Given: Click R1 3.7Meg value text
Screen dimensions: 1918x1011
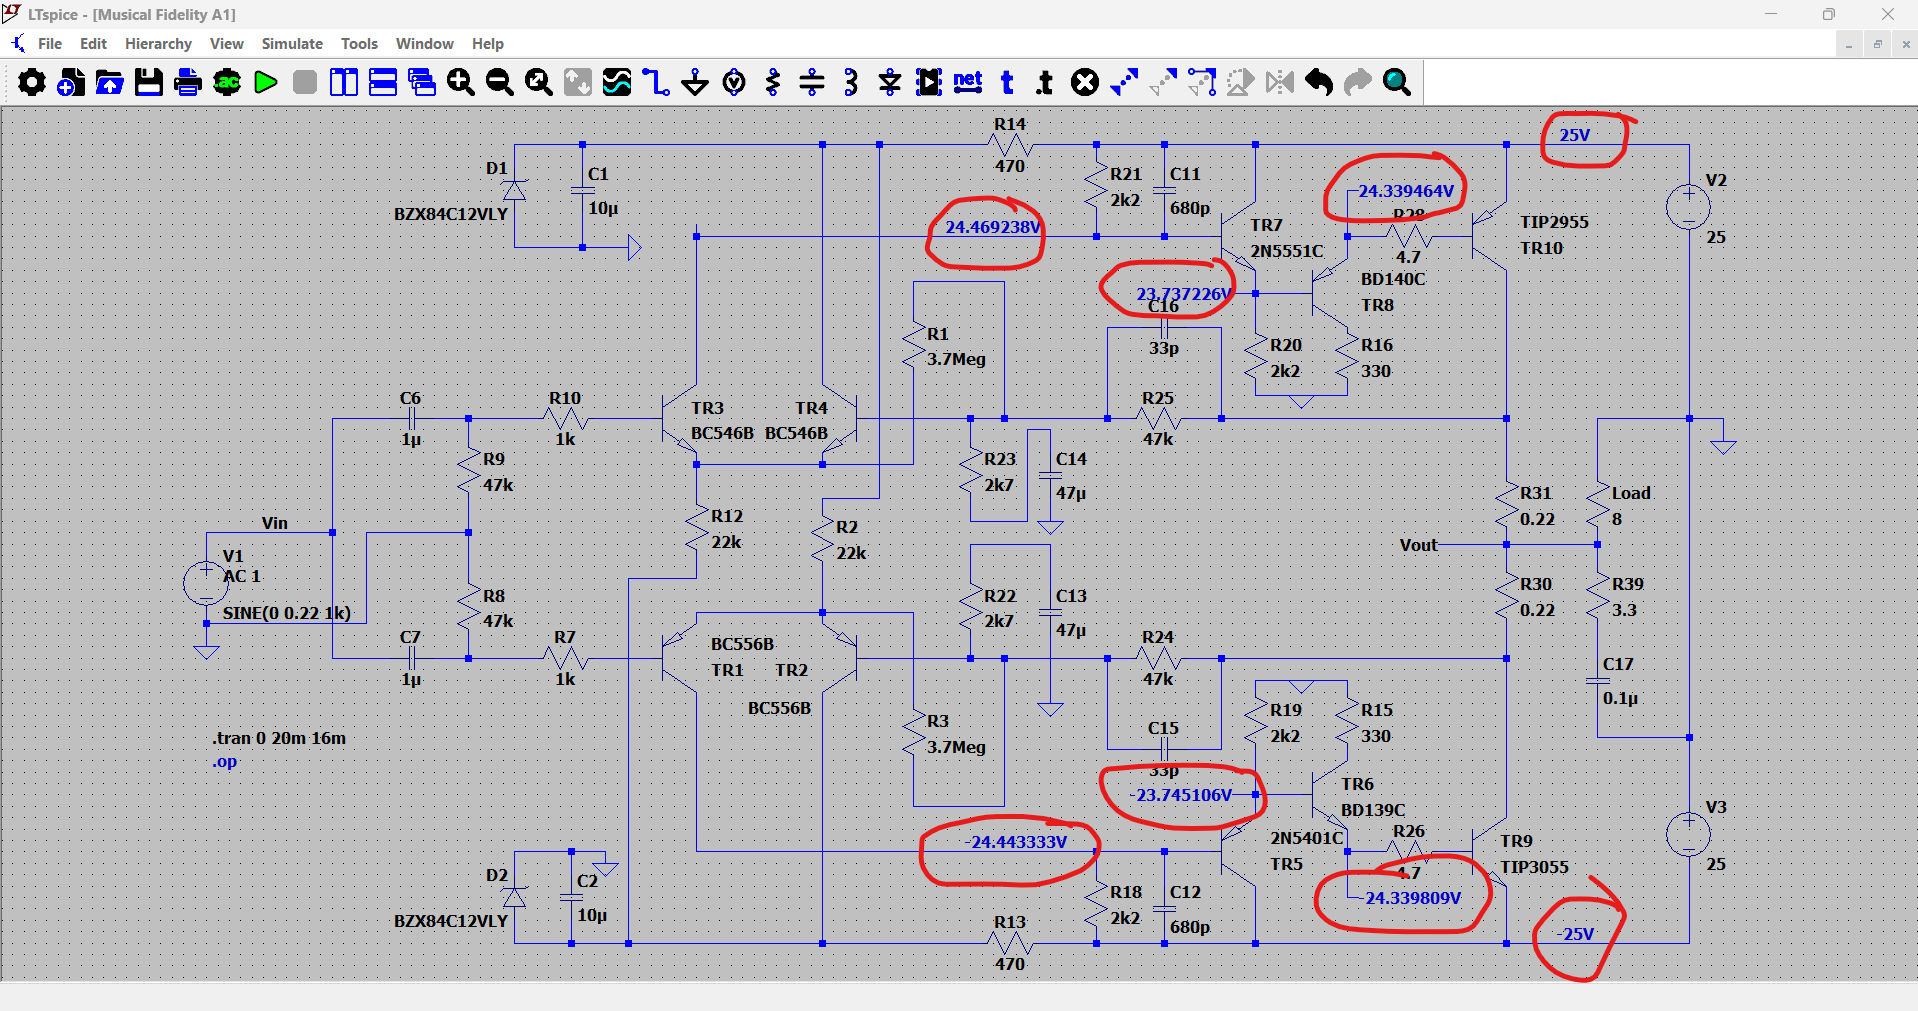Looking at the screenshot, I should click(956, 359).
